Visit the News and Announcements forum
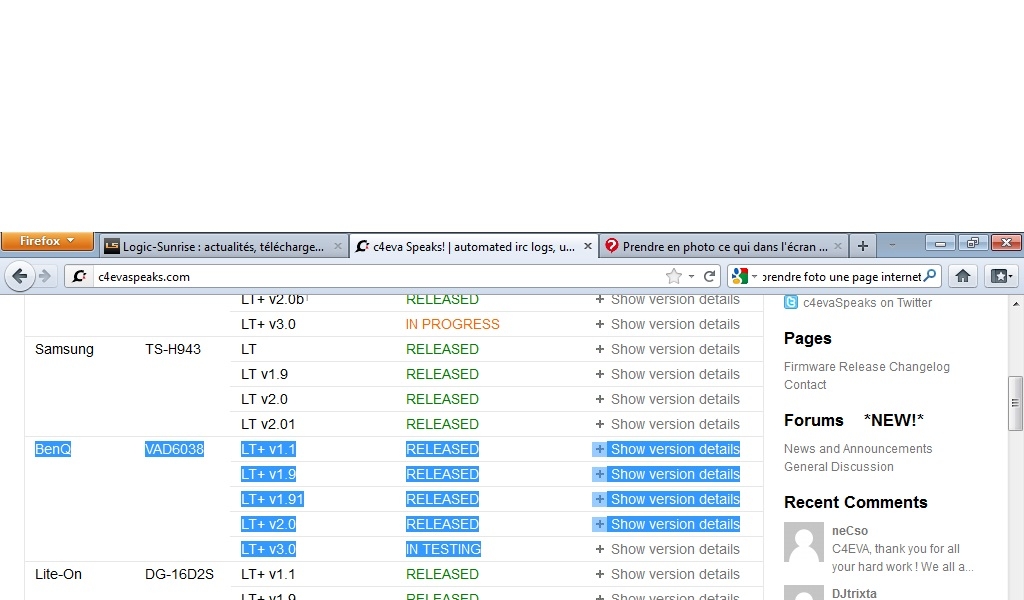The width and height of the screenshot is (1024, 600). tap(858, 449)
